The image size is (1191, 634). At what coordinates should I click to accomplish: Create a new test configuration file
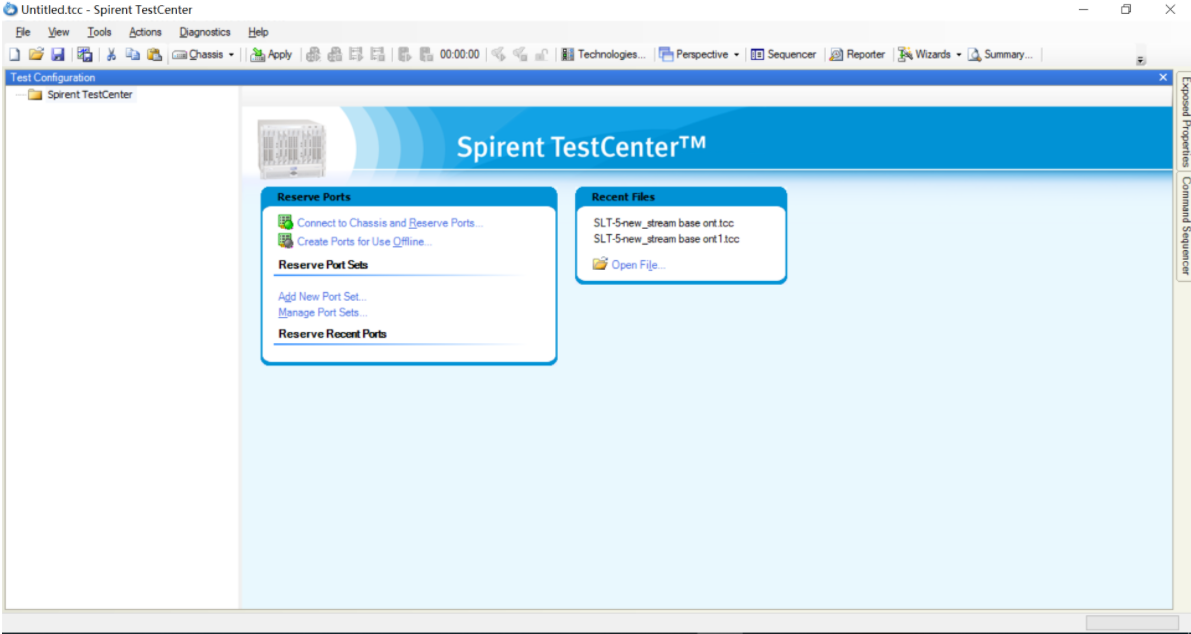[x=14, y=54]
